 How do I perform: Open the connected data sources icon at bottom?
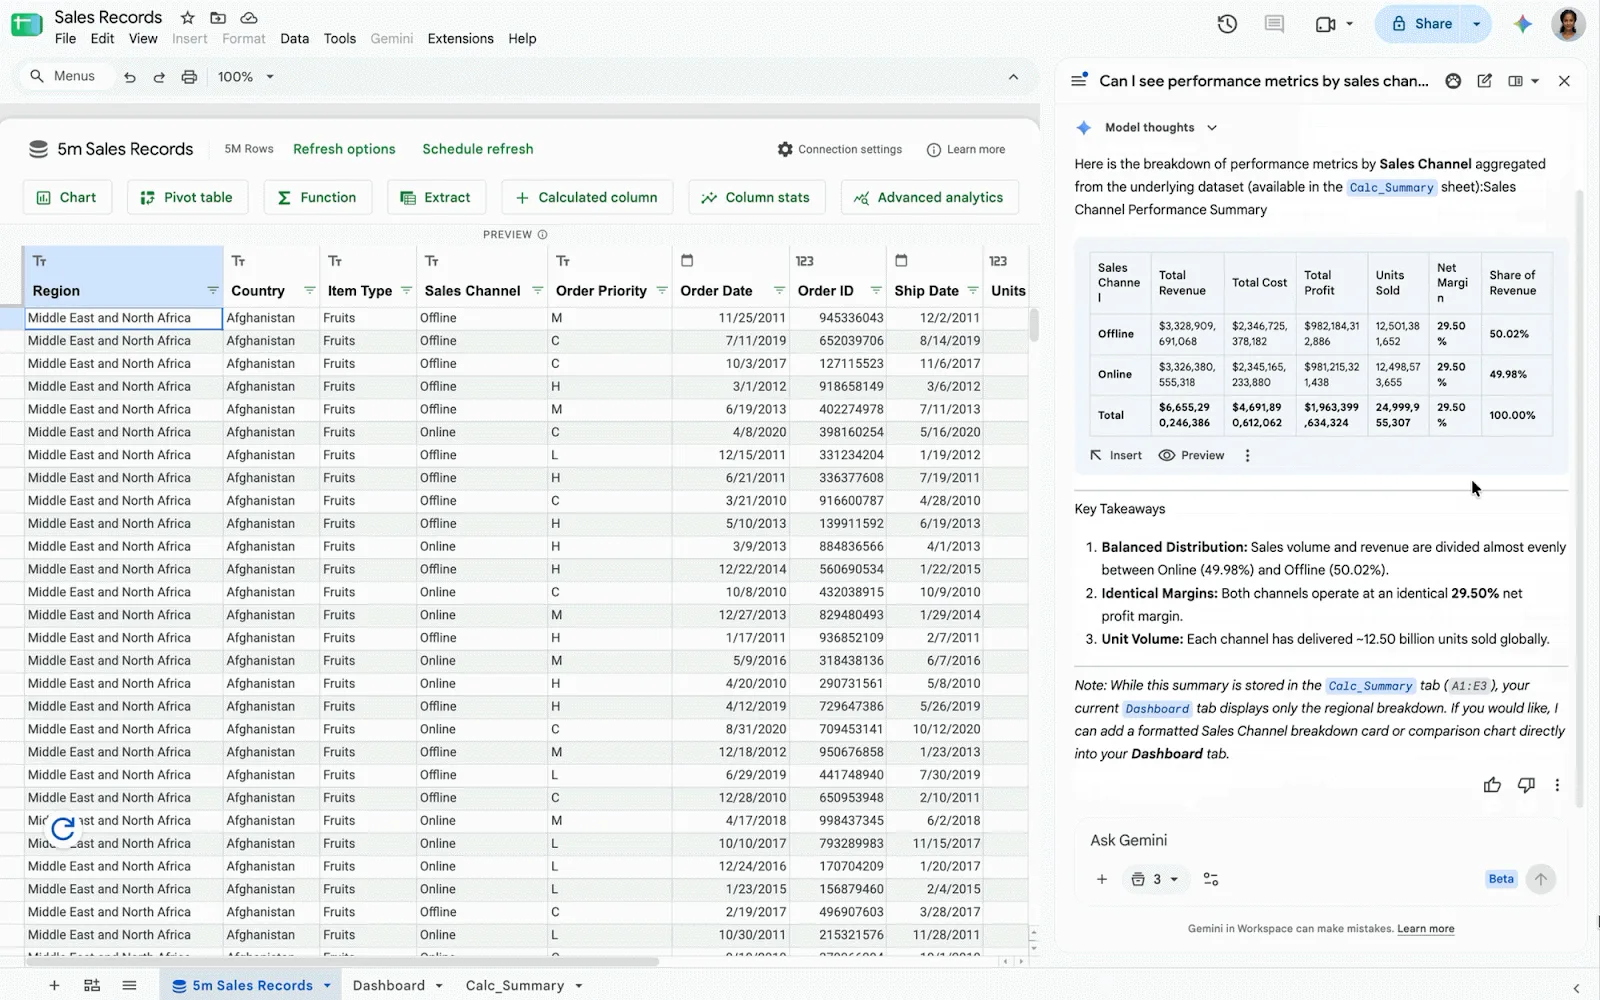click(92, 985)
